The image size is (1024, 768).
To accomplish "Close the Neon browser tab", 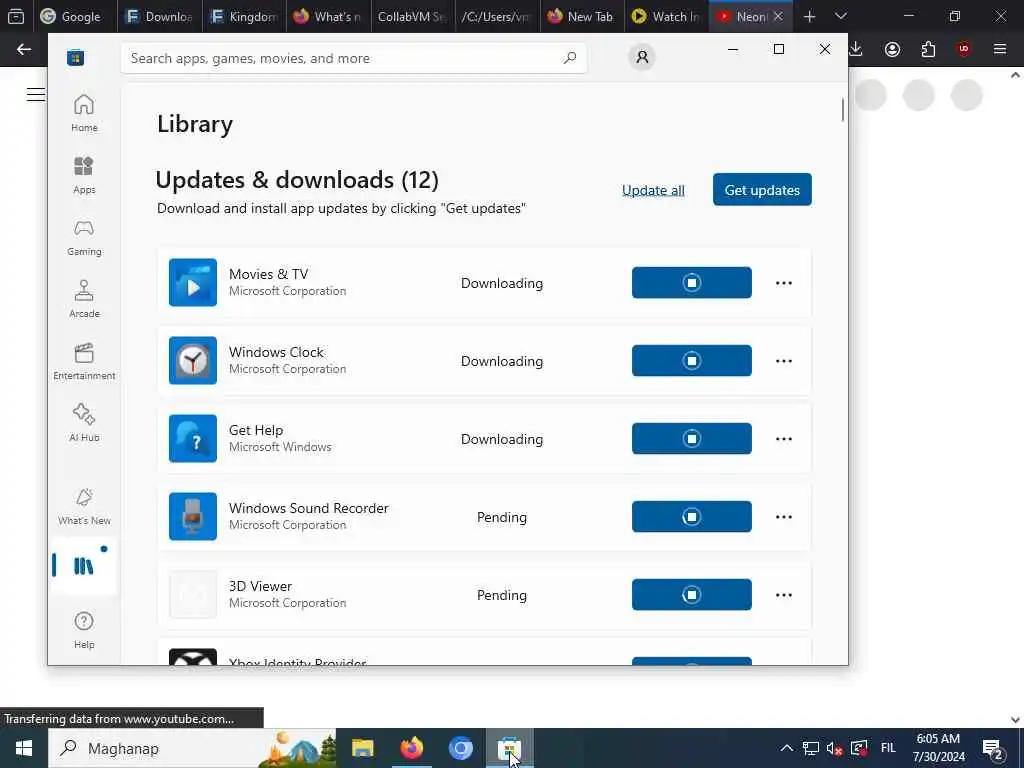I will pos(778,16).
